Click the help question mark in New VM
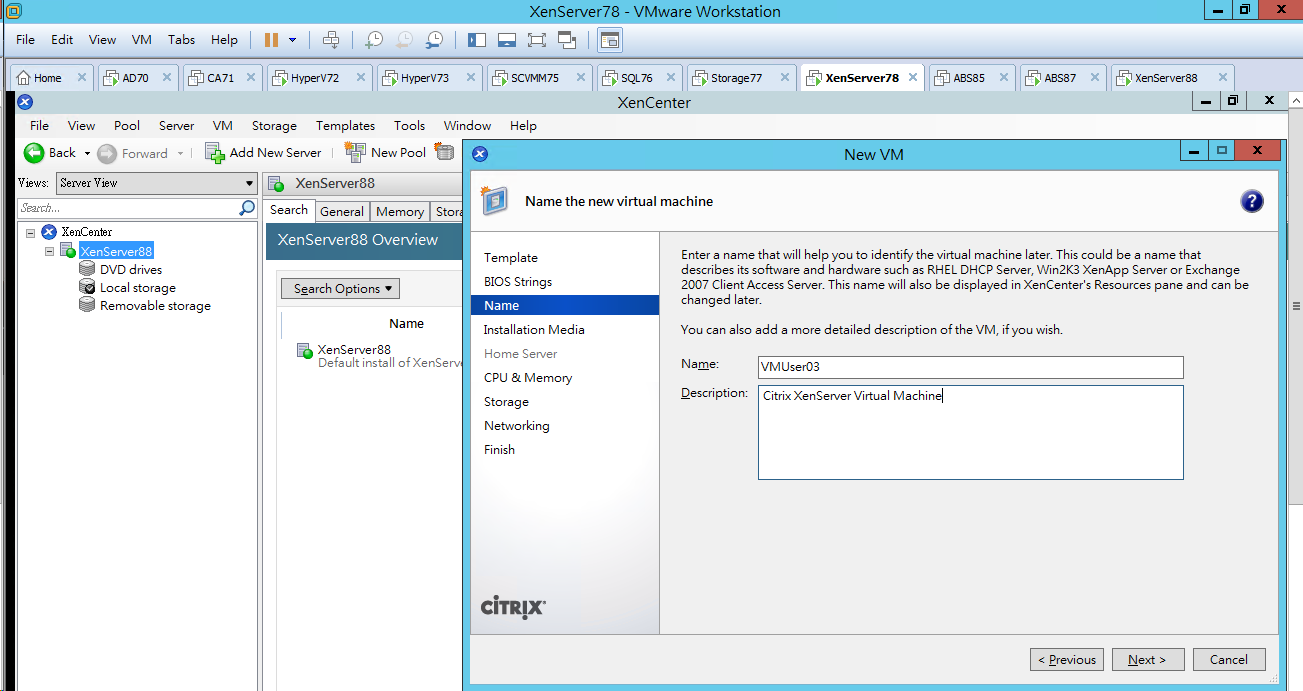Image resolution: width=1303 pixels, height=691 pixels. click(x=1251, y=201)
